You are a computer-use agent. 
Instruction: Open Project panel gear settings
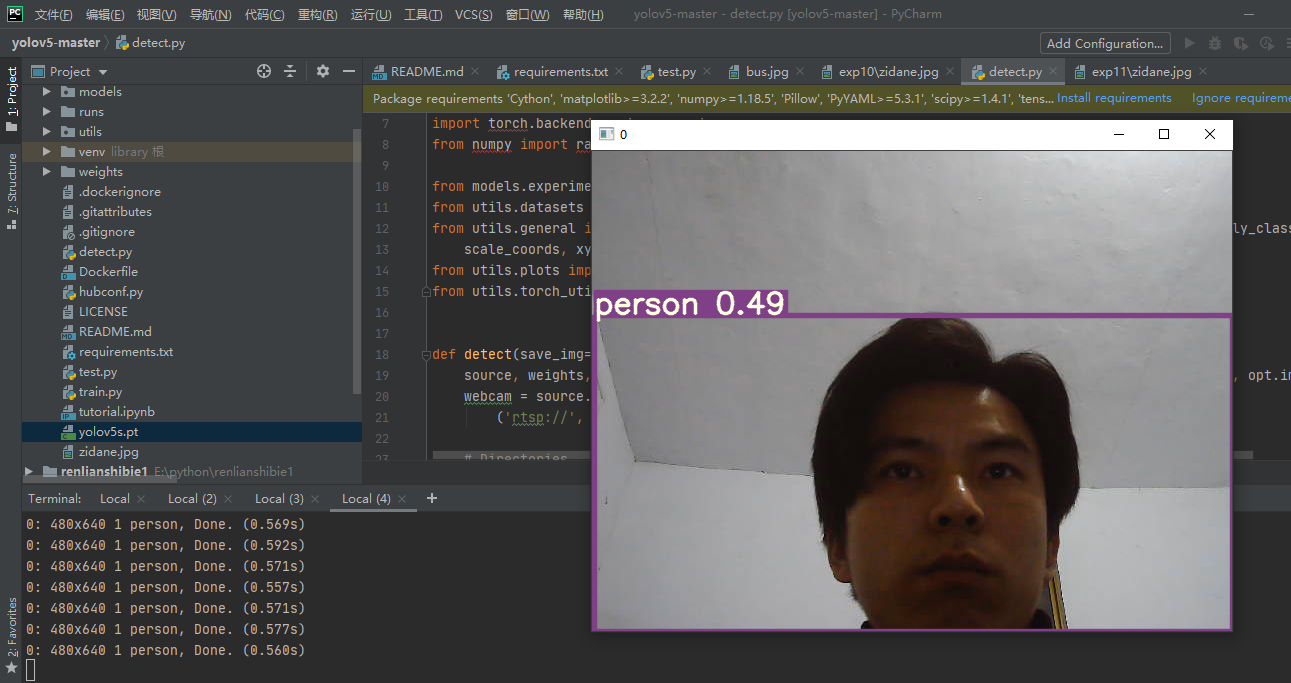tap(322, 71)
